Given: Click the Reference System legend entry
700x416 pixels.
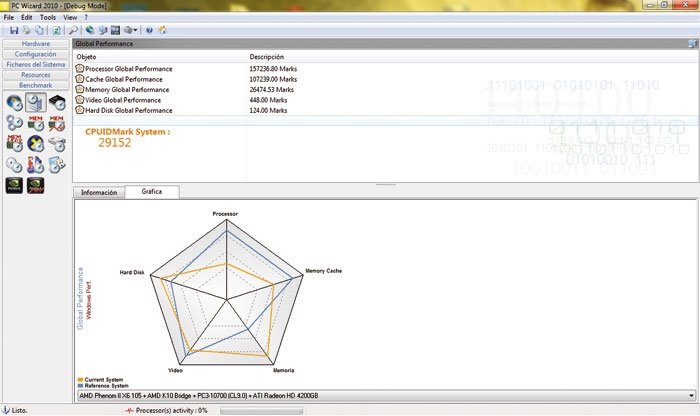Looking at the screenshot, I should pos(103,386).
